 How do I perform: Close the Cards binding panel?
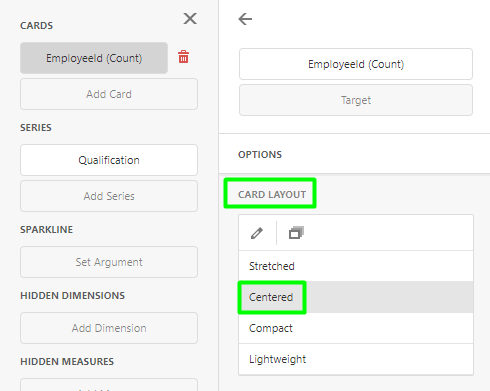190,19
